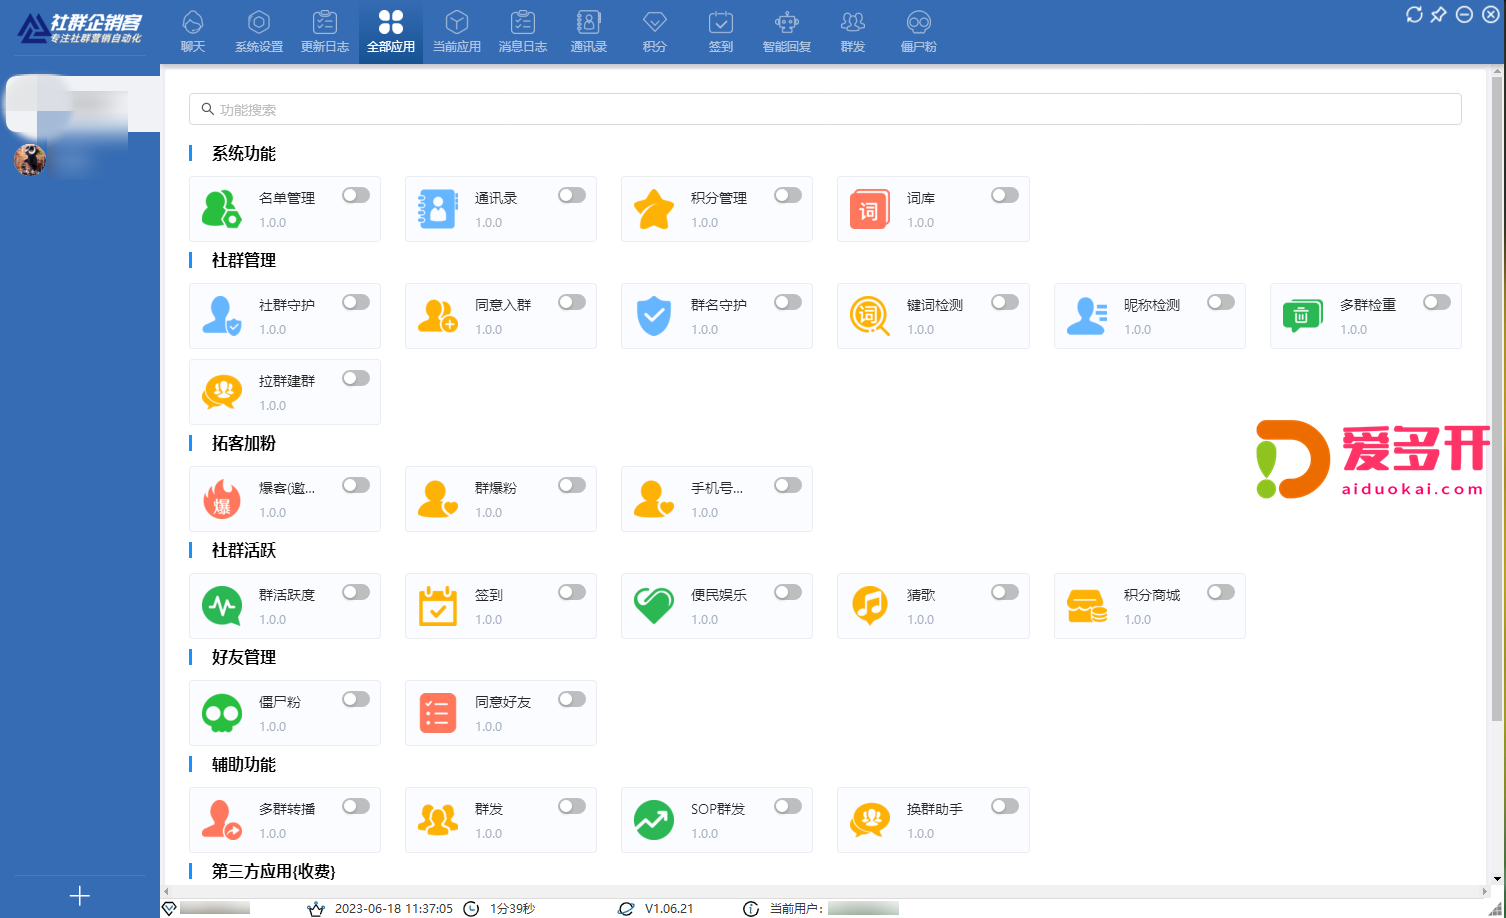Switch on 社群守护 toggle
Screen dimensions: 1506x918
click(x=356, y=302)
